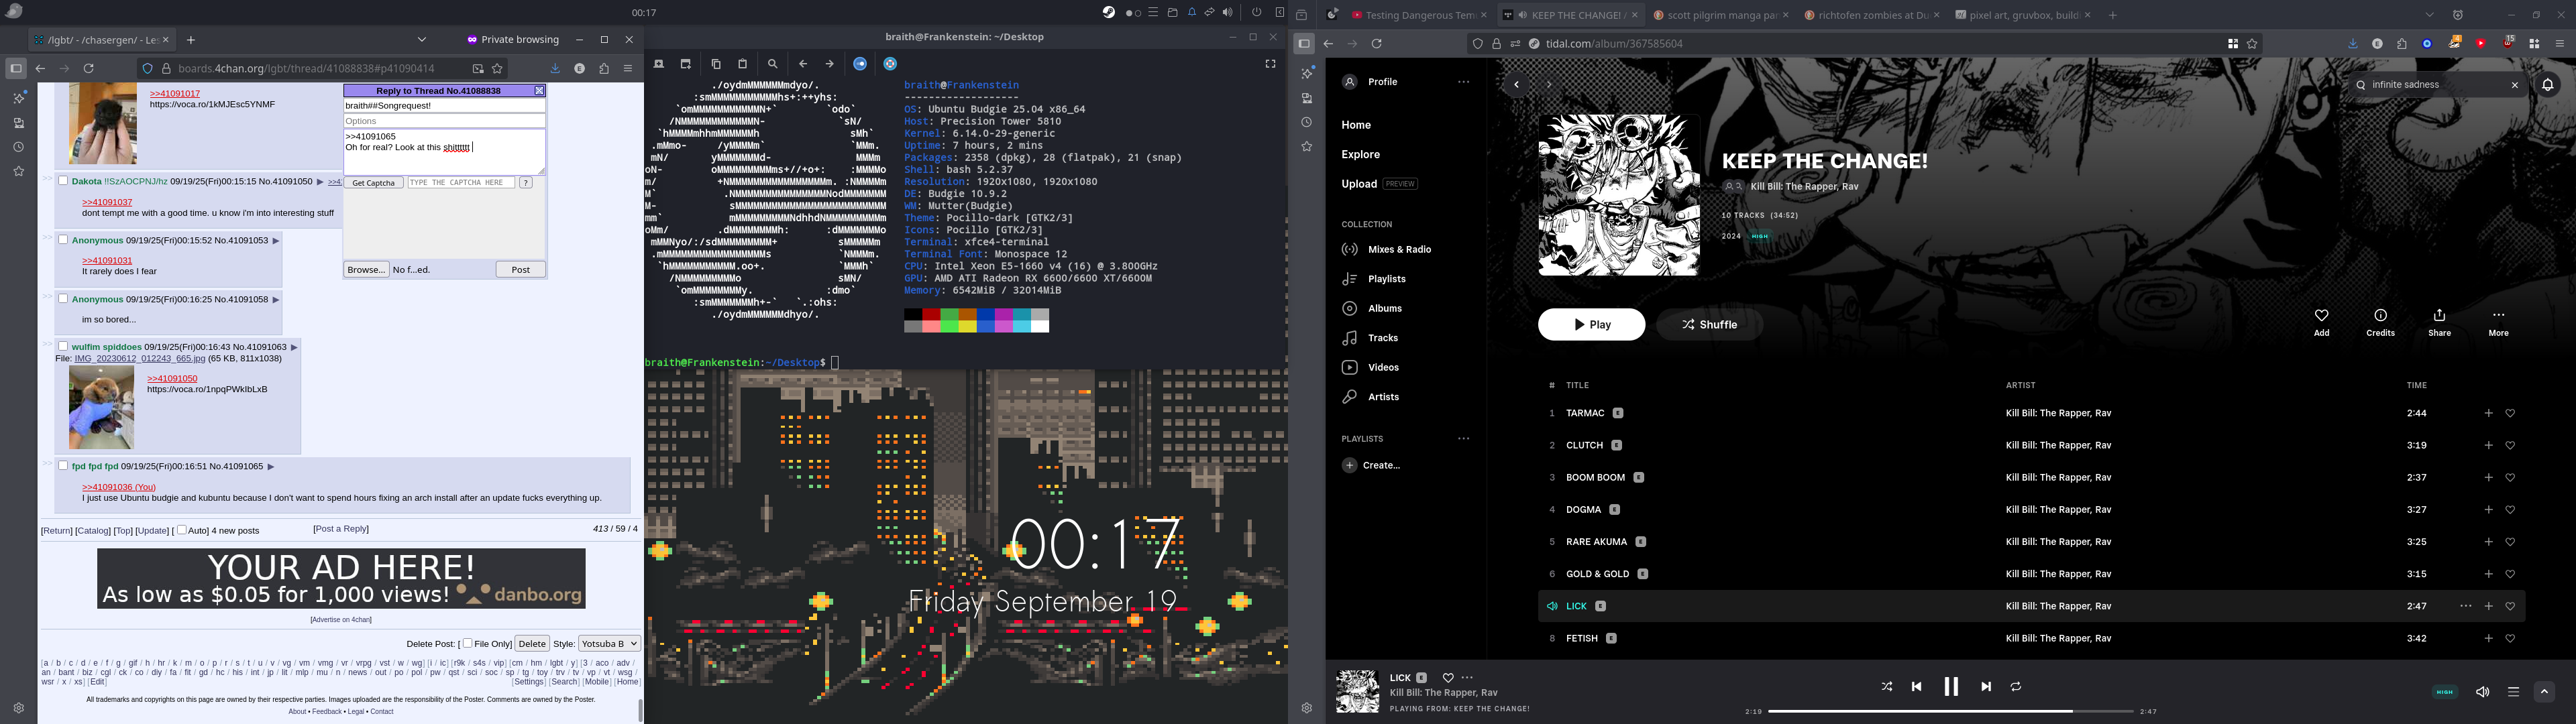Click the now playing album art thumbnail
This screenshot has height=724, width=2576.
pos(1357,692)
